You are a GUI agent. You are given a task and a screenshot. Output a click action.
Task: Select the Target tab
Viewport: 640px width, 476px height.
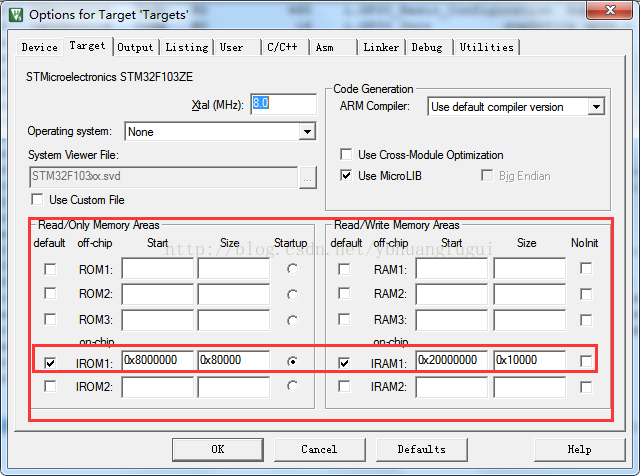[x=87, y=46]
